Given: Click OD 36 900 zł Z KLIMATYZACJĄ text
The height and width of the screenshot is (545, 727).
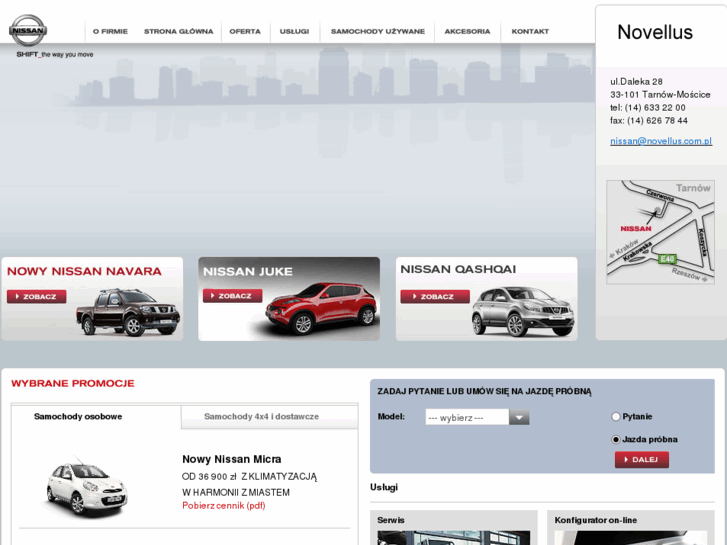Looking at the screenshot, I should [249, 476].
